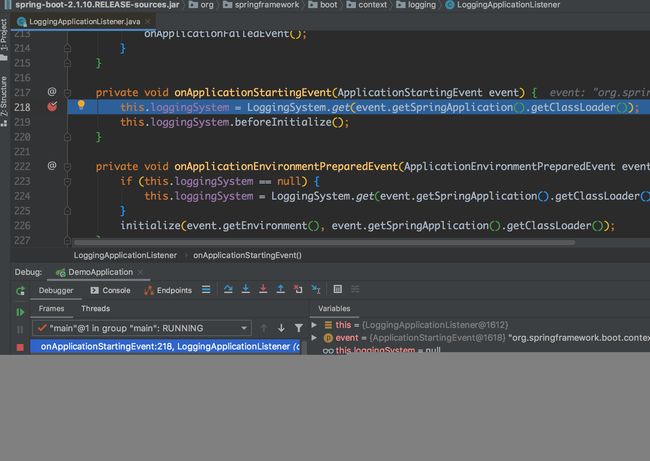The height and width of the screenshot is (461, 650).
Task: Click the show execution point icon
Action: click(x=206, y=289)
